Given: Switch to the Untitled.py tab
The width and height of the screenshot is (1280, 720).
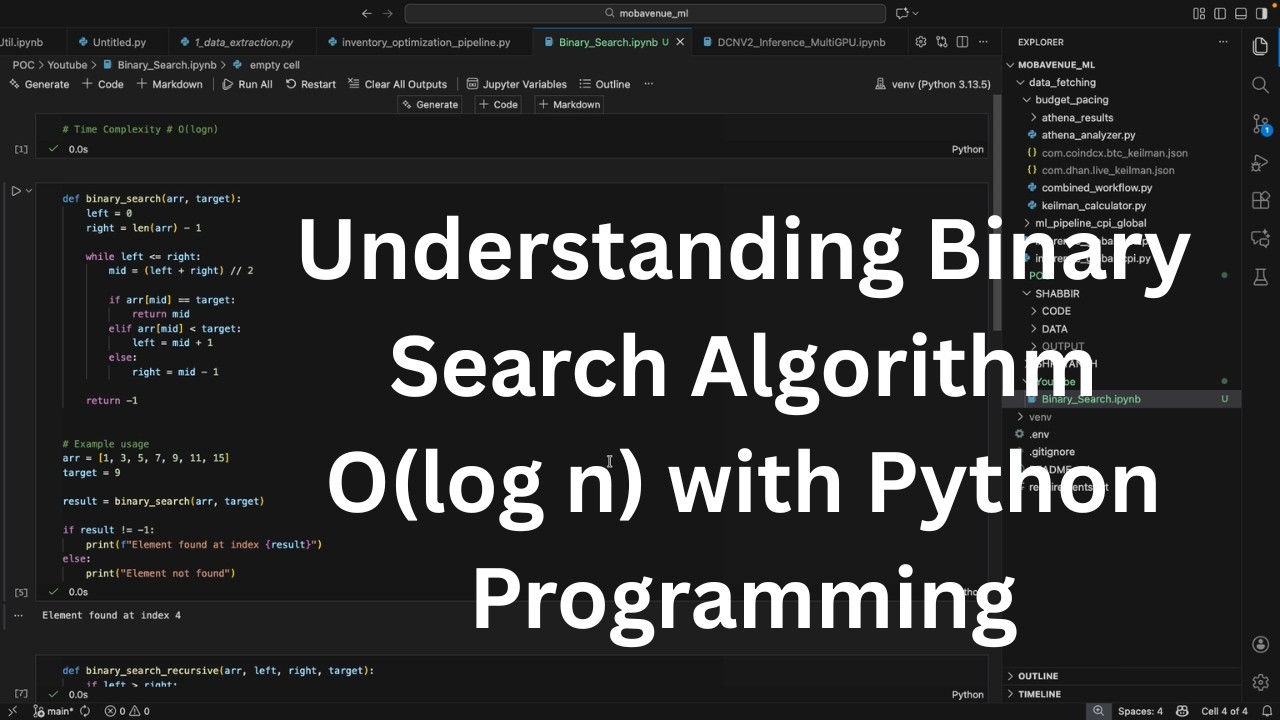Looking at the screenshot, I should pyautogui.click(x=119, y=42).
